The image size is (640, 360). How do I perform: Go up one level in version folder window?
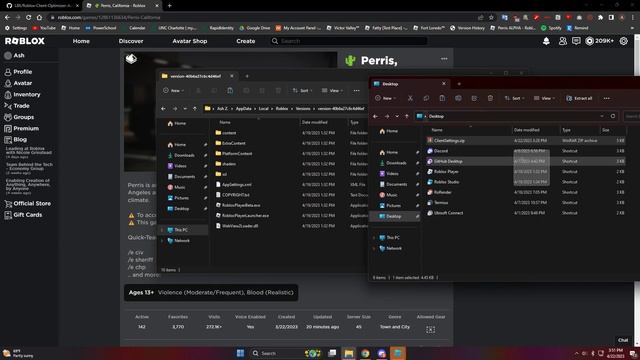coord(195,109)
